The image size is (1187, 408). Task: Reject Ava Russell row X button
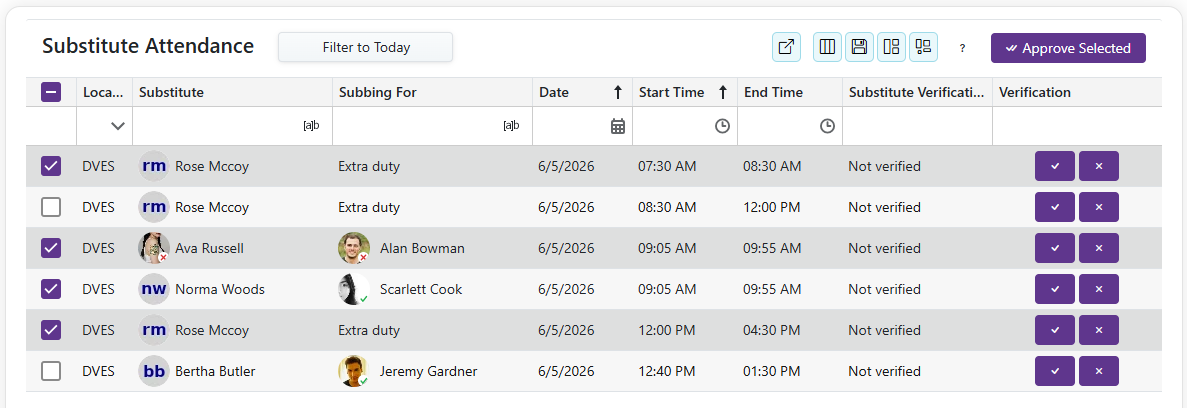(1098, 248)
